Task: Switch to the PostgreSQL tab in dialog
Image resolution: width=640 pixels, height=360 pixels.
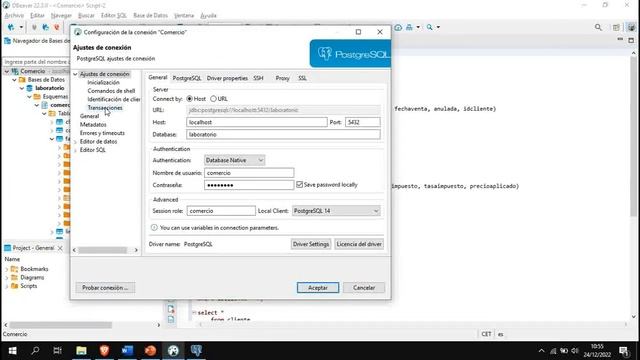Action: (187, 78)
